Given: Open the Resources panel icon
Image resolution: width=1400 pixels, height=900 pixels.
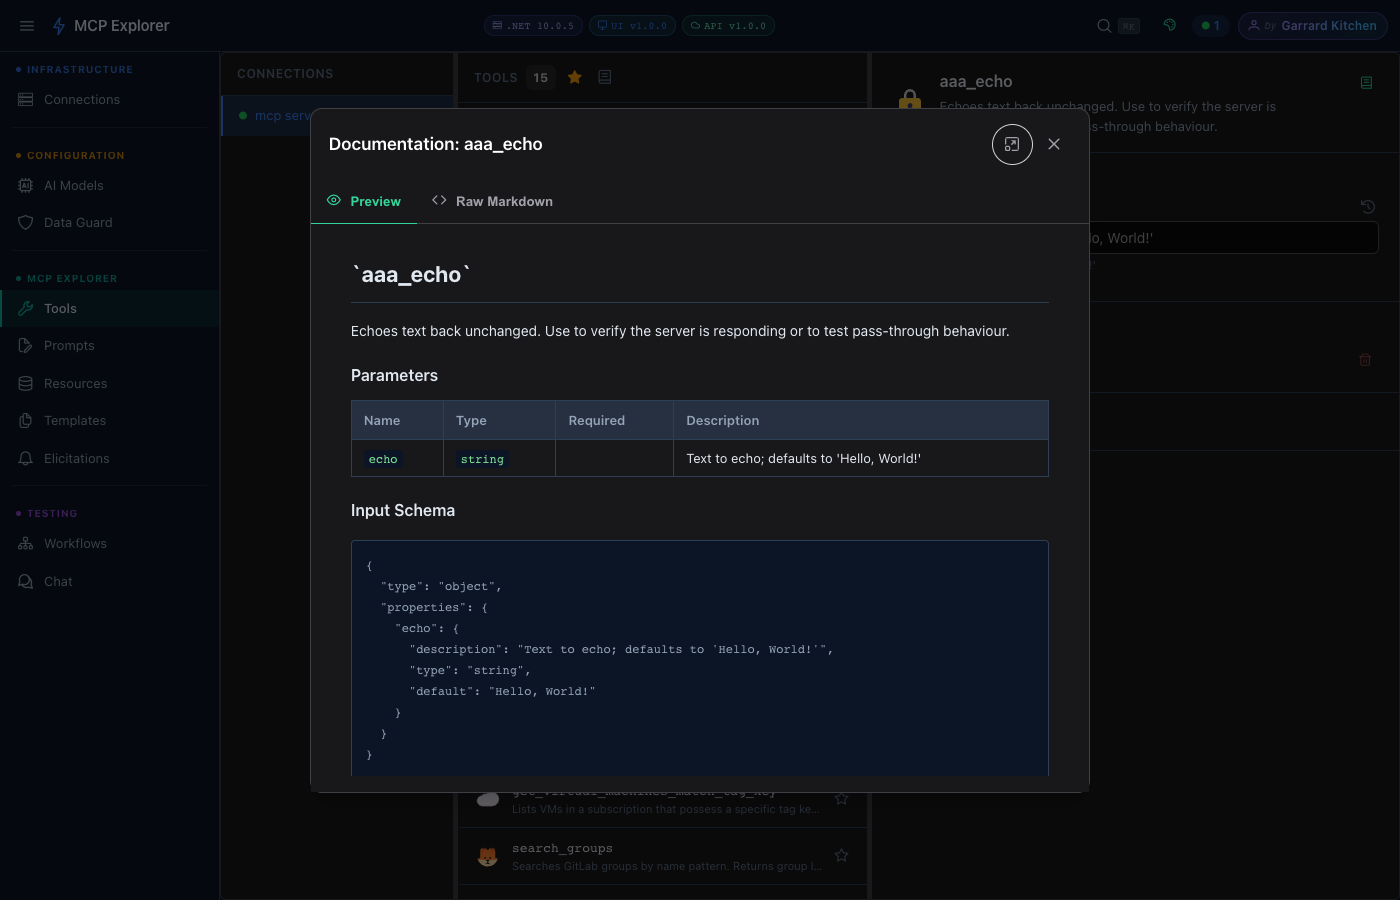Looking at the screenshot, I should [25, 383].
